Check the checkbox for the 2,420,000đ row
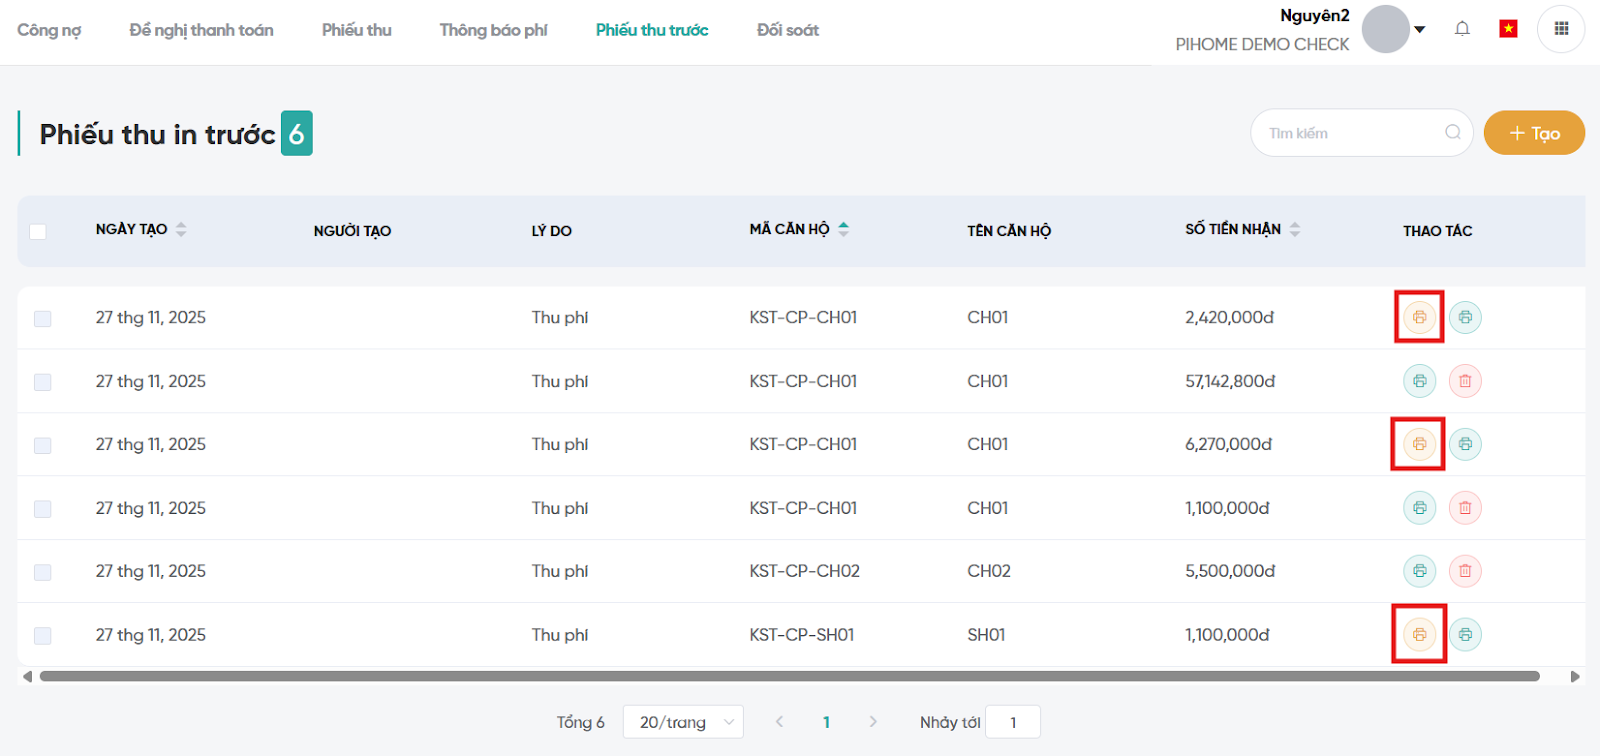 (42, 318)
